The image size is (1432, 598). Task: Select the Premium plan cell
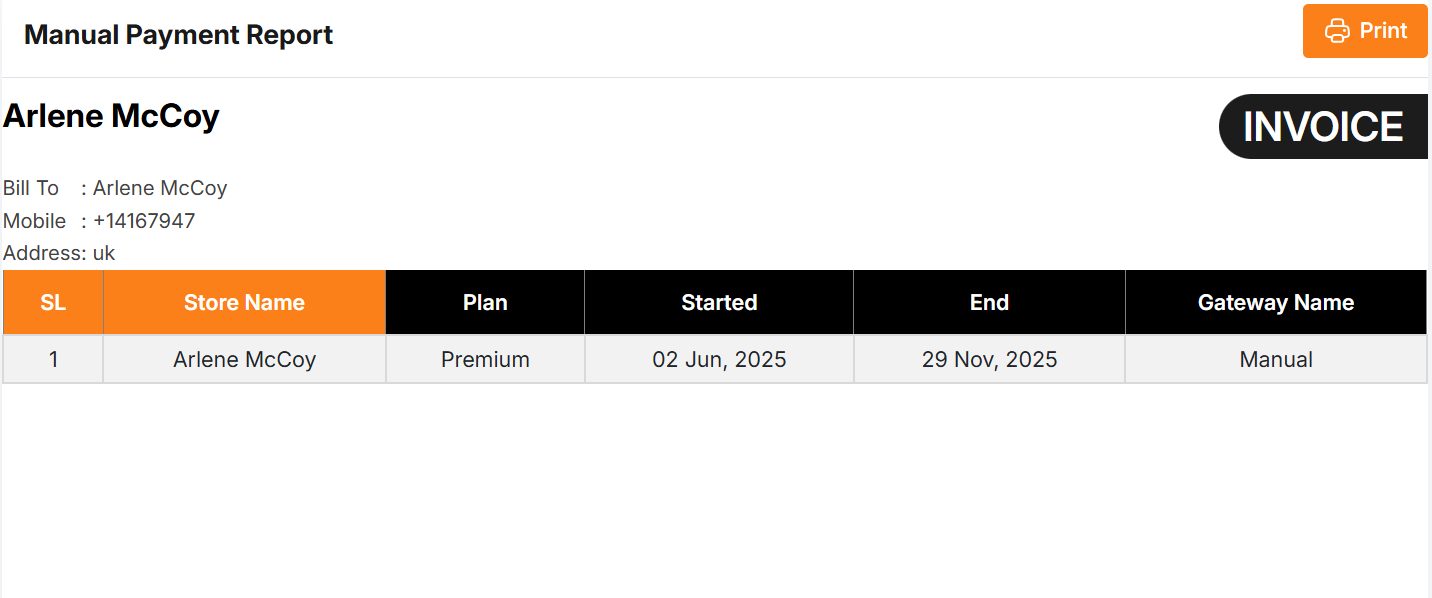coord(485,359)
